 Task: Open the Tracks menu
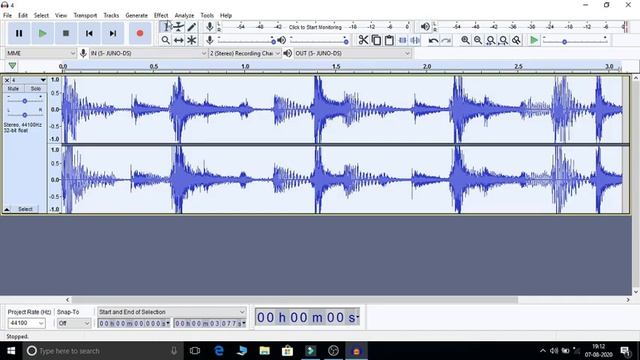111,15
